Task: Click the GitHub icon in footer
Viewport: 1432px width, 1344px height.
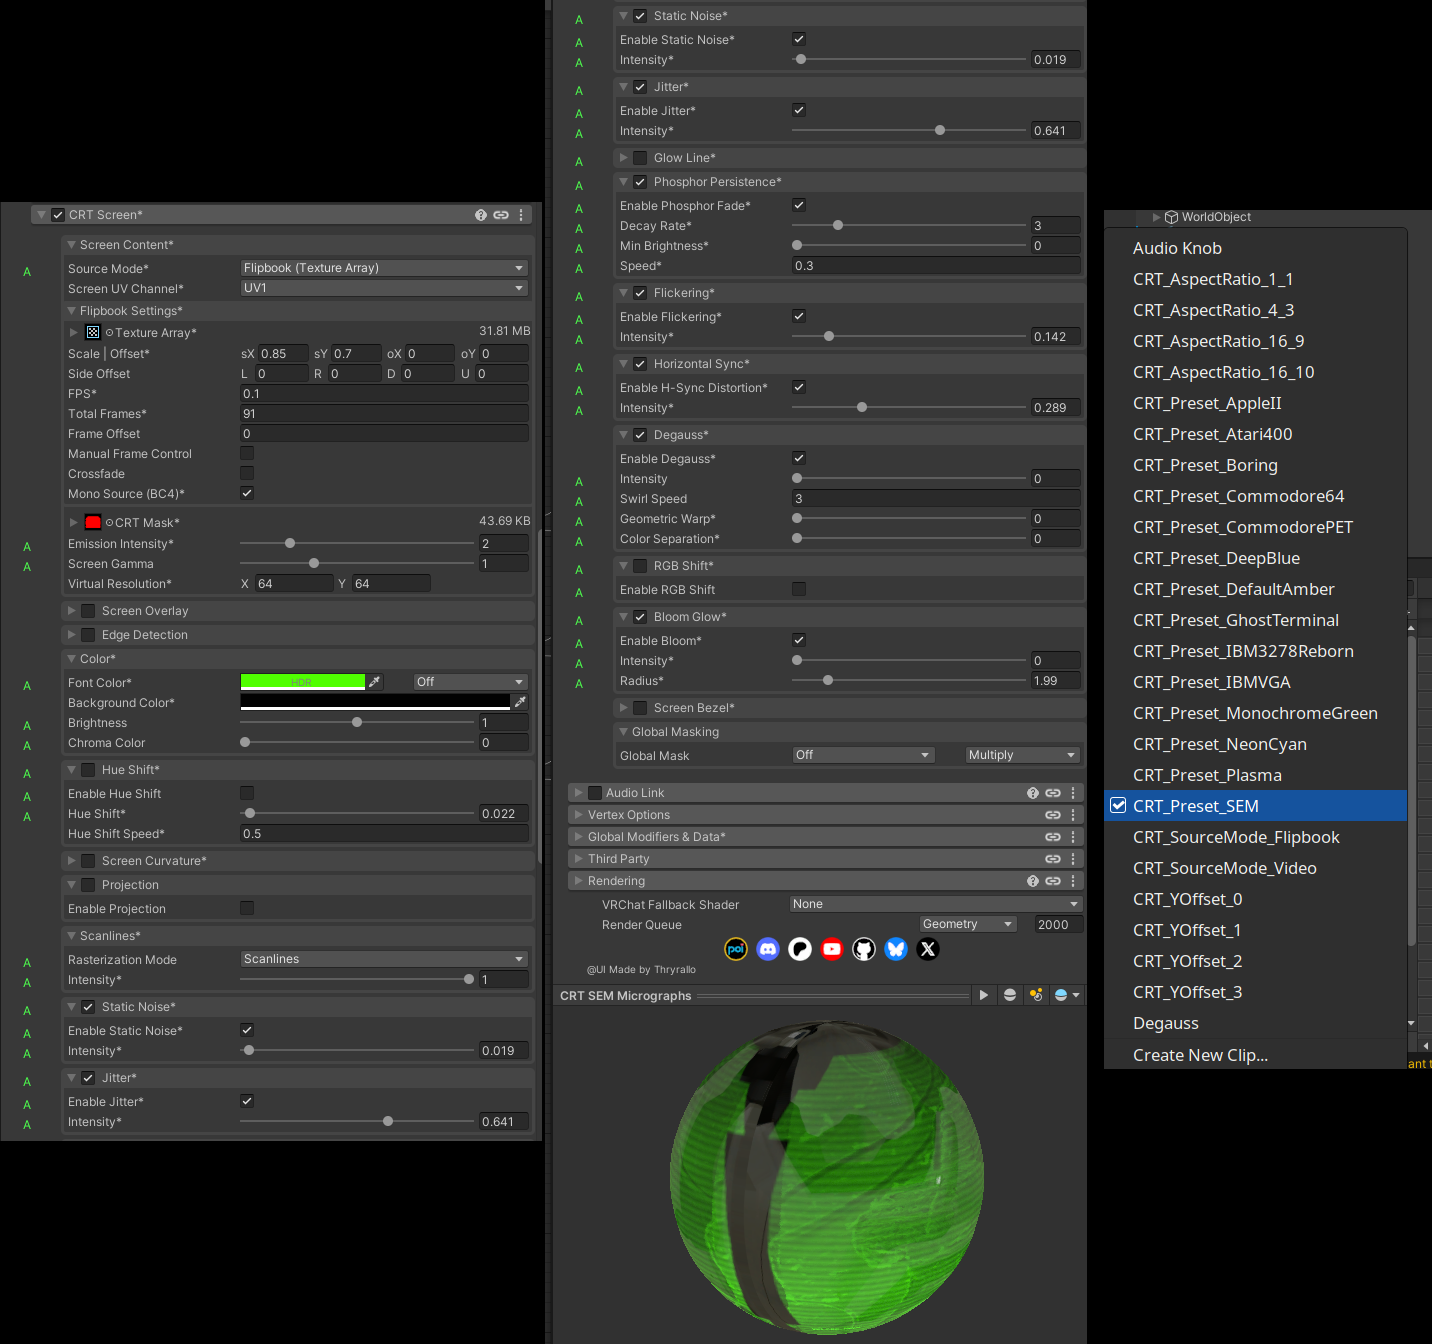Action: pyautogui.click(x=864, y=949)
